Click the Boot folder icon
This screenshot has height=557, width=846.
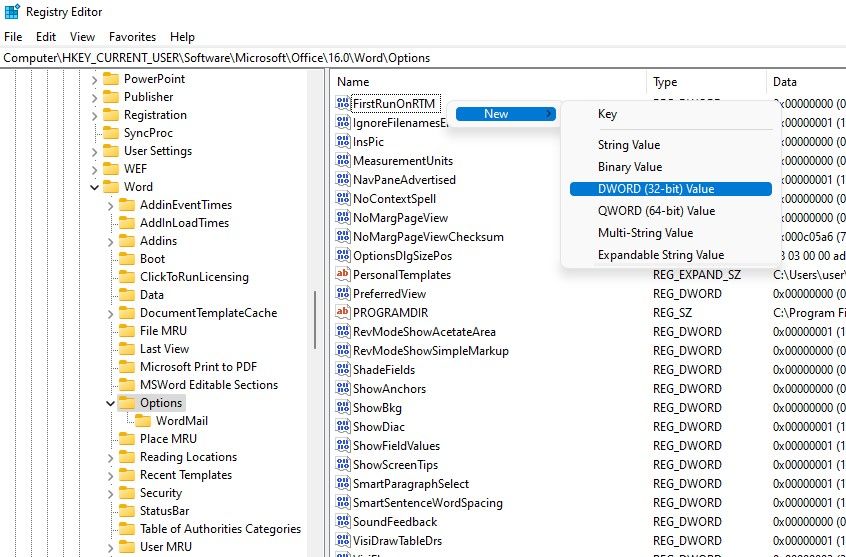pos(127,259)
